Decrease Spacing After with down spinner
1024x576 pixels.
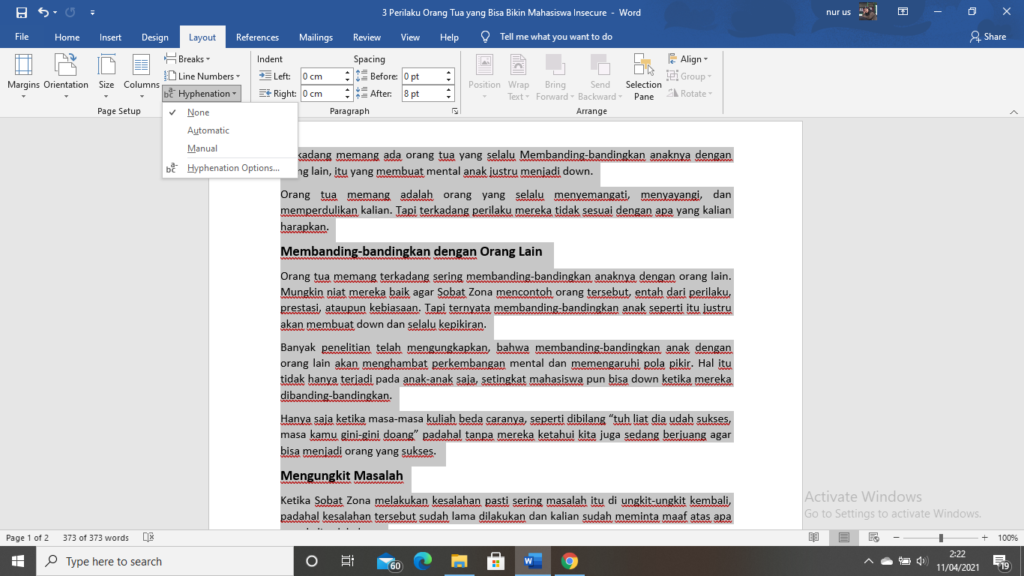[x=449, y=97]
